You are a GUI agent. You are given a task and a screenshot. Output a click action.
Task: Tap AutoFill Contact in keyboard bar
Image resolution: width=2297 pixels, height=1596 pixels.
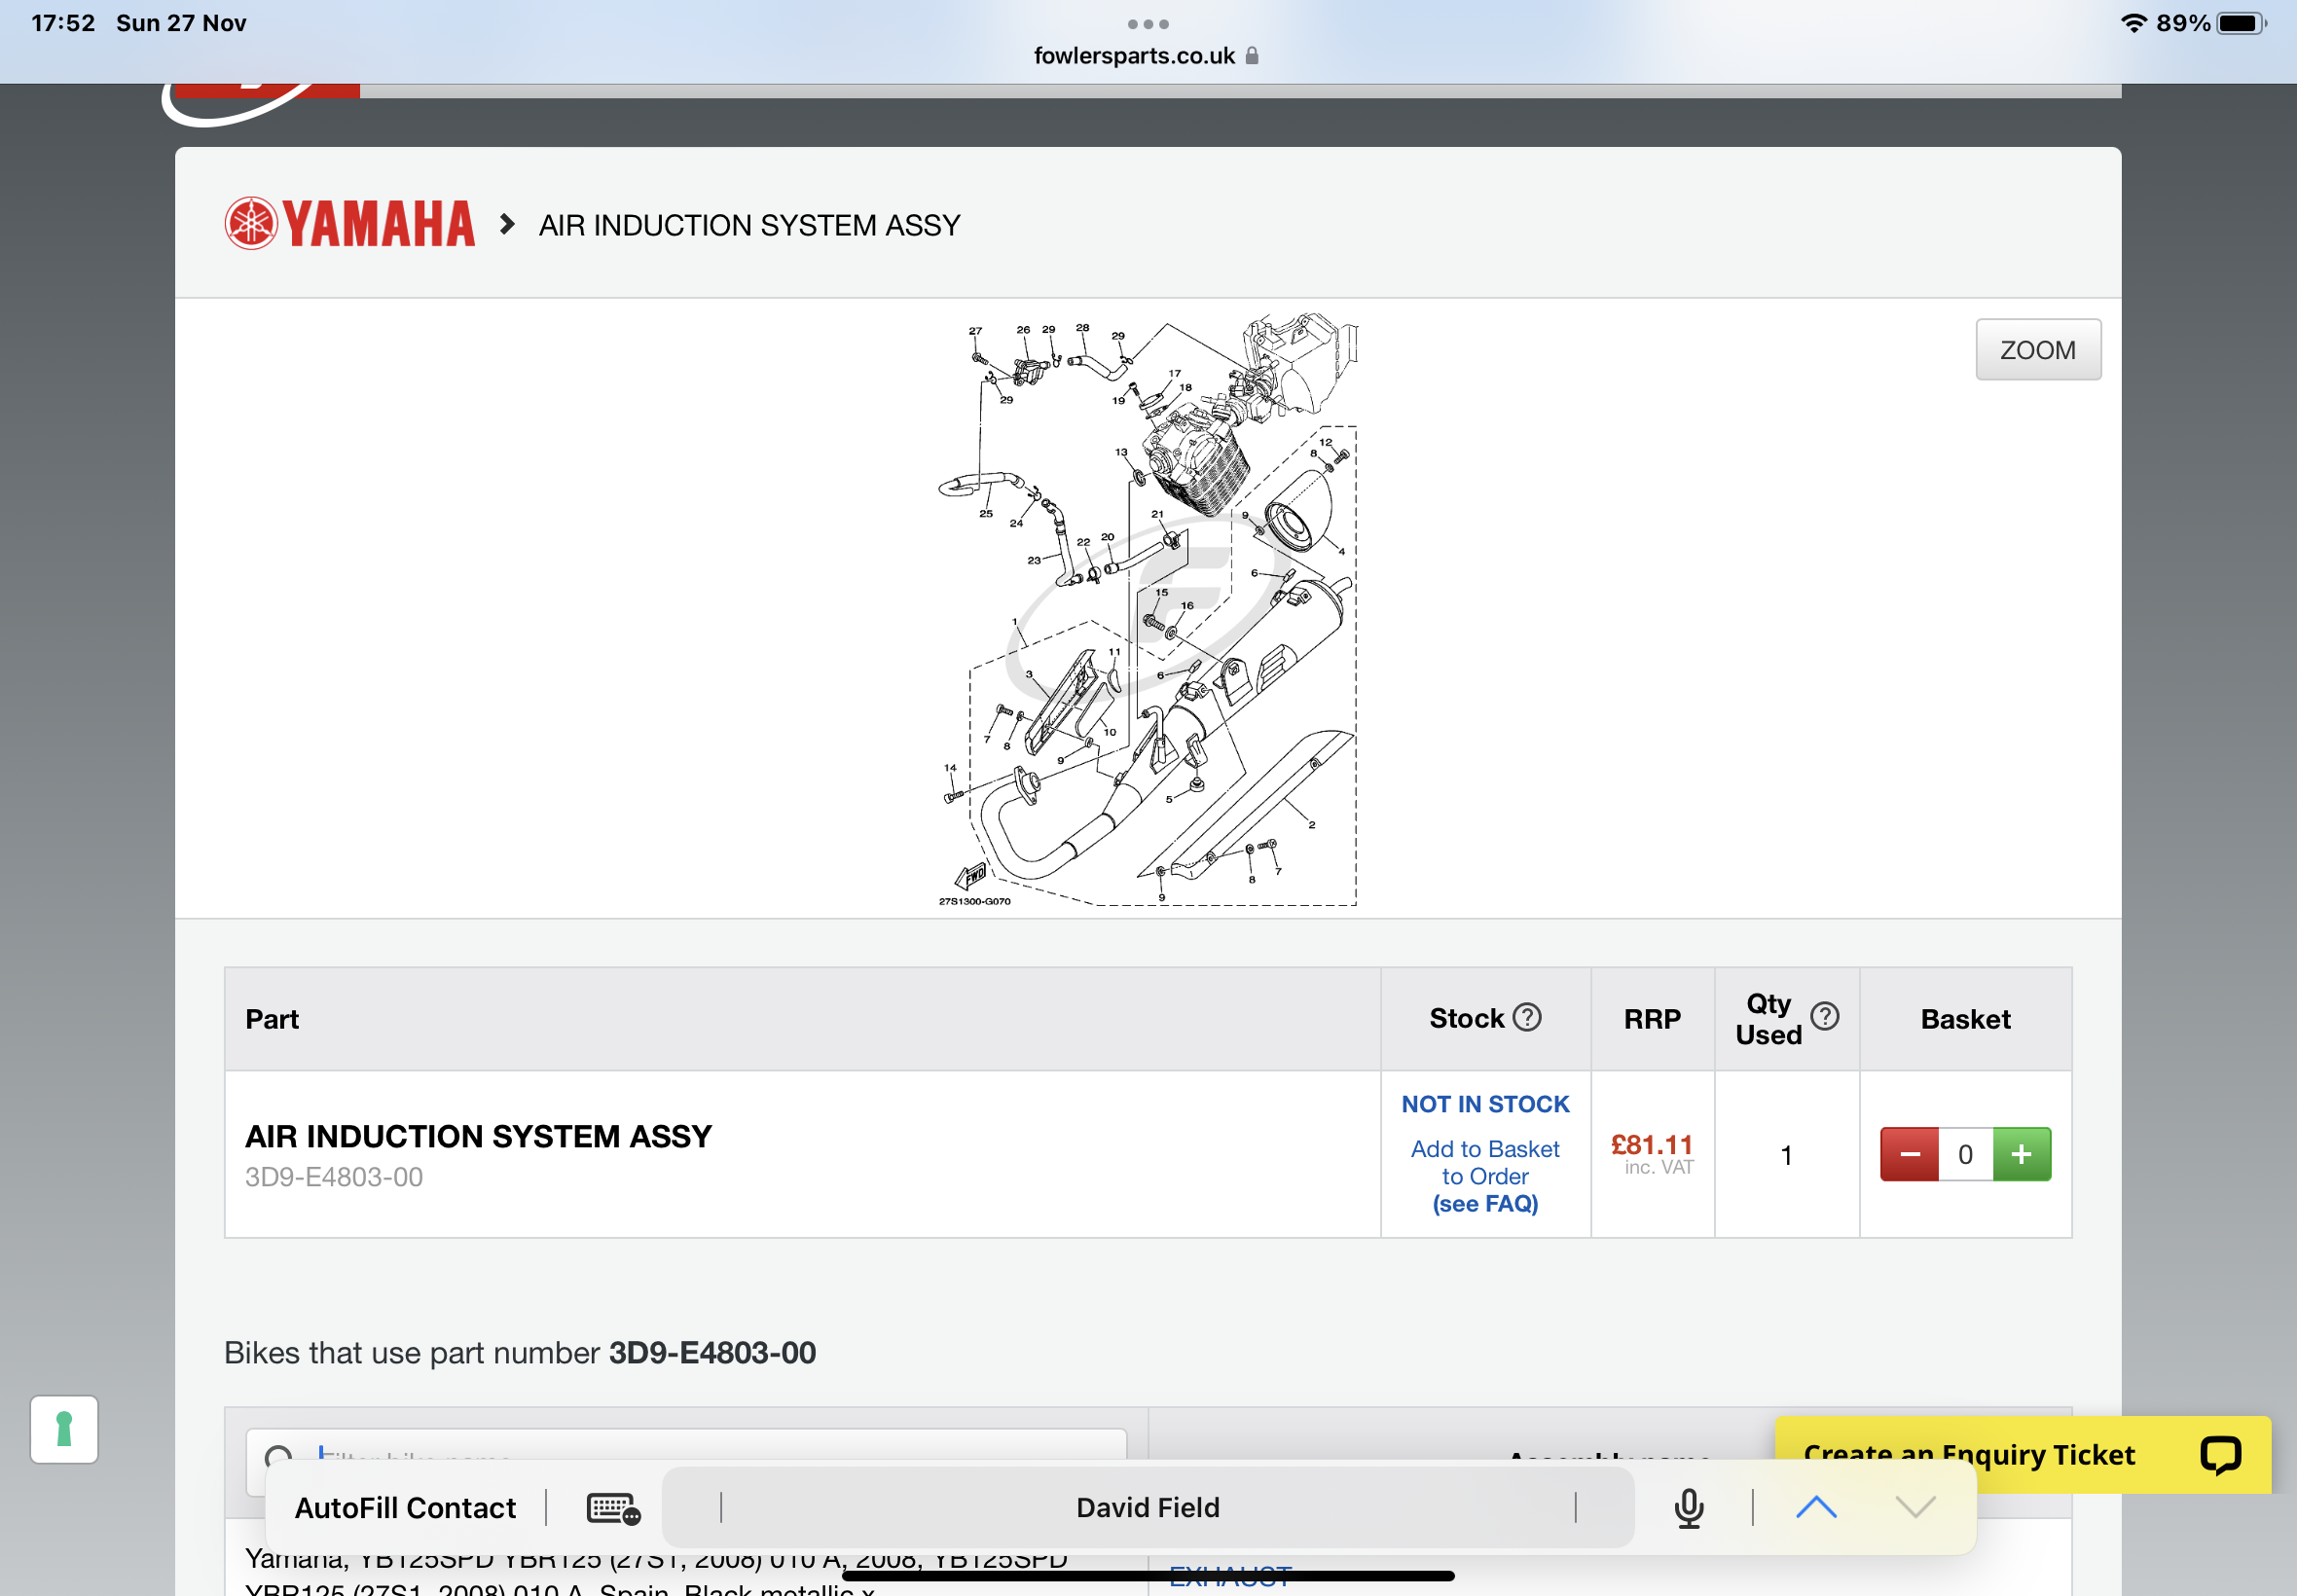pyautogui.click(x=405, y=1507)
